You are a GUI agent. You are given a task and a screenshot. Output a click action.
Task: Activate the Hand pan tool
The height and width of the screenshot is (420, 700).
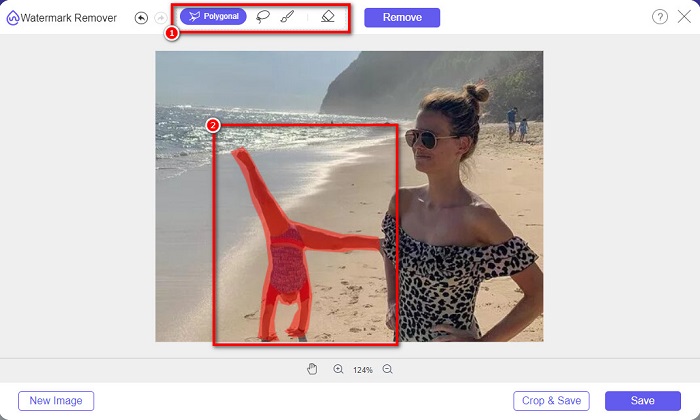[x=312, y=369]
